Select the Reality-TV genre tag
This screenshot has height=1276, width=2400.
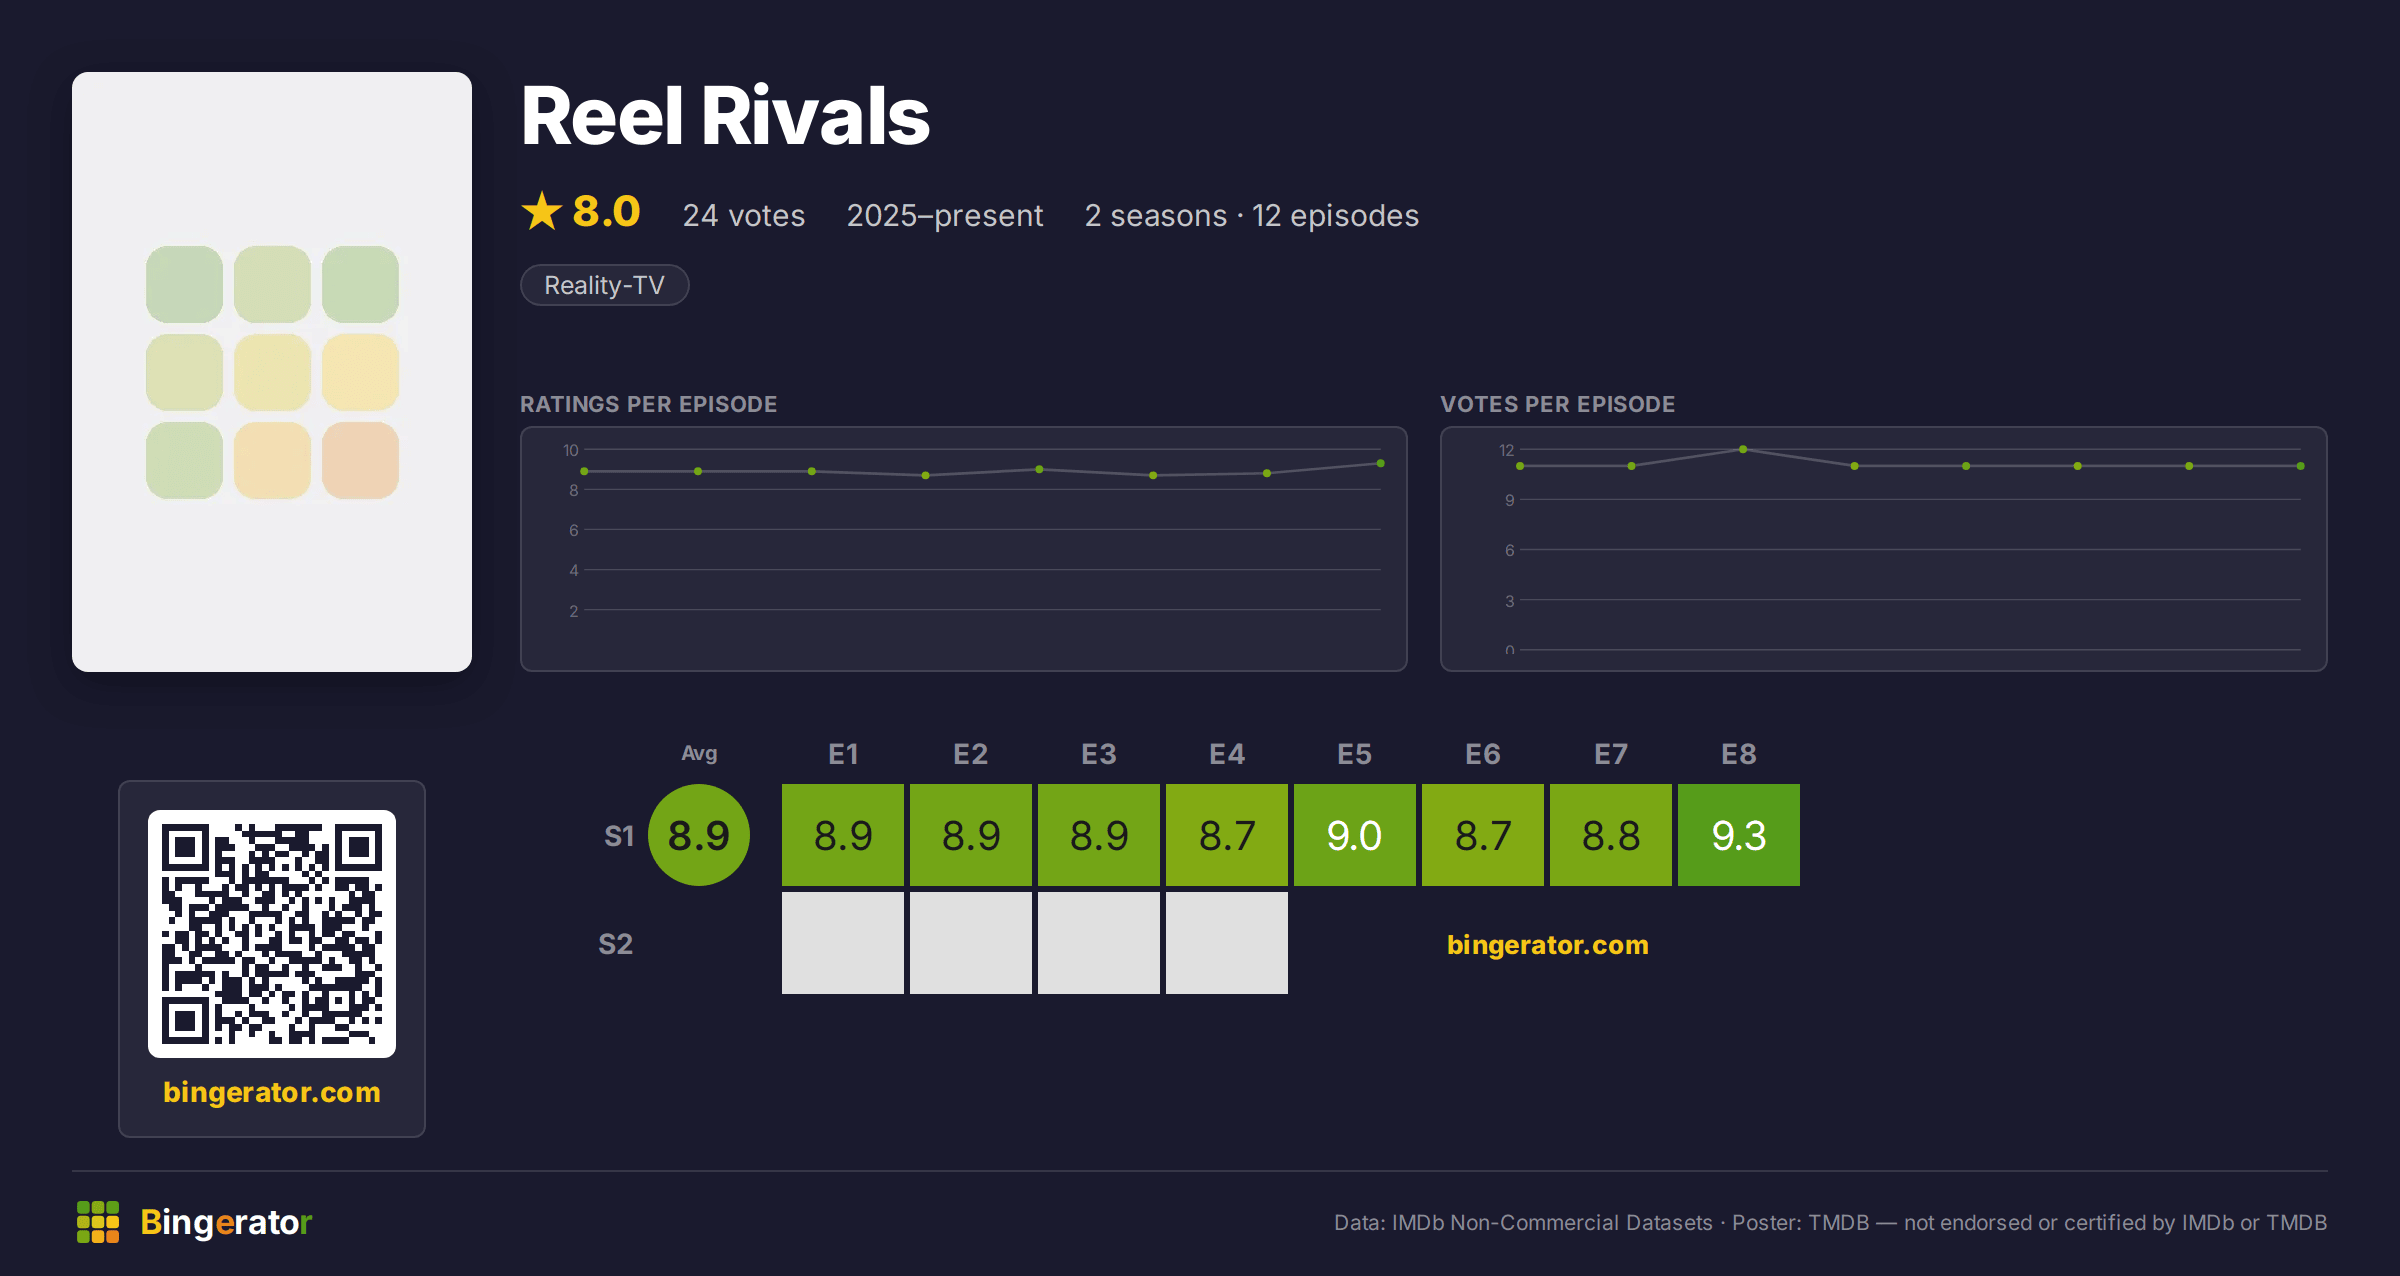point(604,285)
